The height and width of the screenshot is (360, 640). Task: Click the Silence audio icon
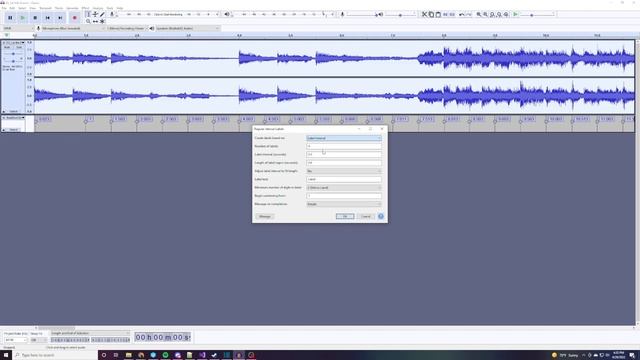(452, 14)
